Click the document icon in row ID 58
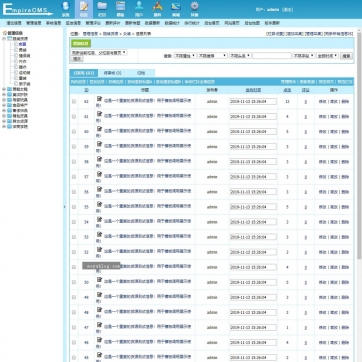This screenshot has height=362, width=362. pyautogui.click(x=99, y=159)
